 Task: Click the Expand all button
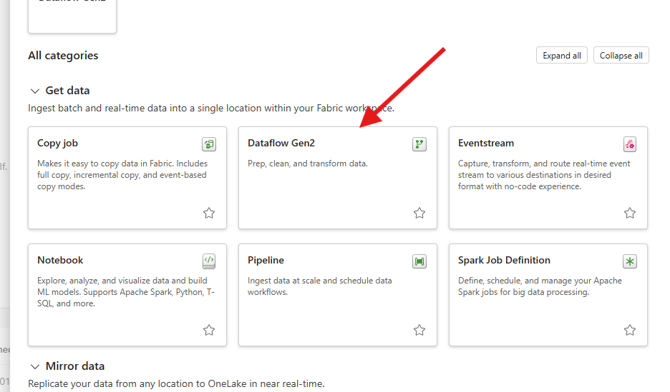pyautogui.click(x=562, y=56)
